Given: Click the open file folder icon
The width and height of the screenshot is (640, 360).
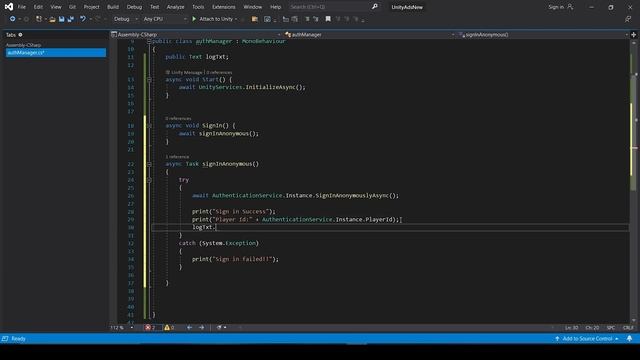Looking at the screenshot, I should click(x=52, y=19).
